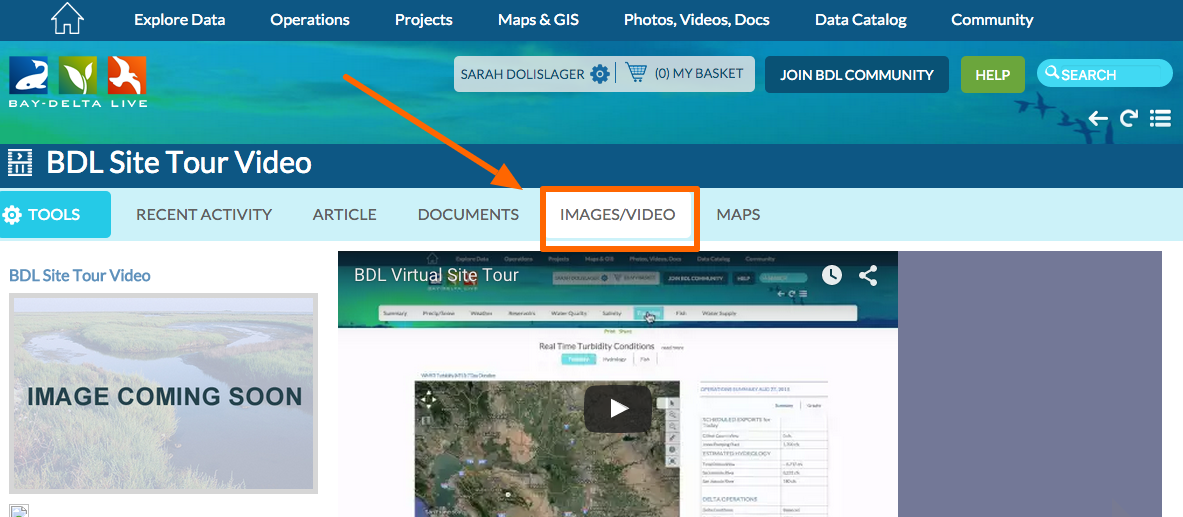Click the Watch Later clock icon on video
Image resolution: width=1183 pixels, height=517 pixels.
pos(831,275)
